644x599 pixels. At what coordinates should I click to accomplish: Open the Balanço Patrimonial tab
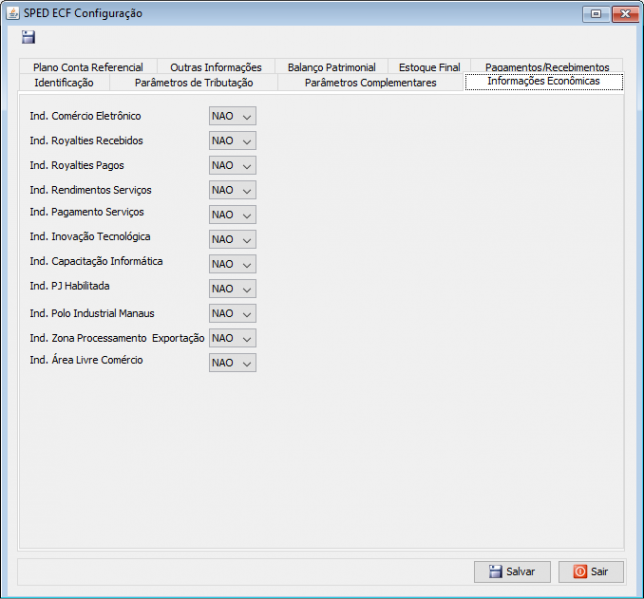coord(331,67)
